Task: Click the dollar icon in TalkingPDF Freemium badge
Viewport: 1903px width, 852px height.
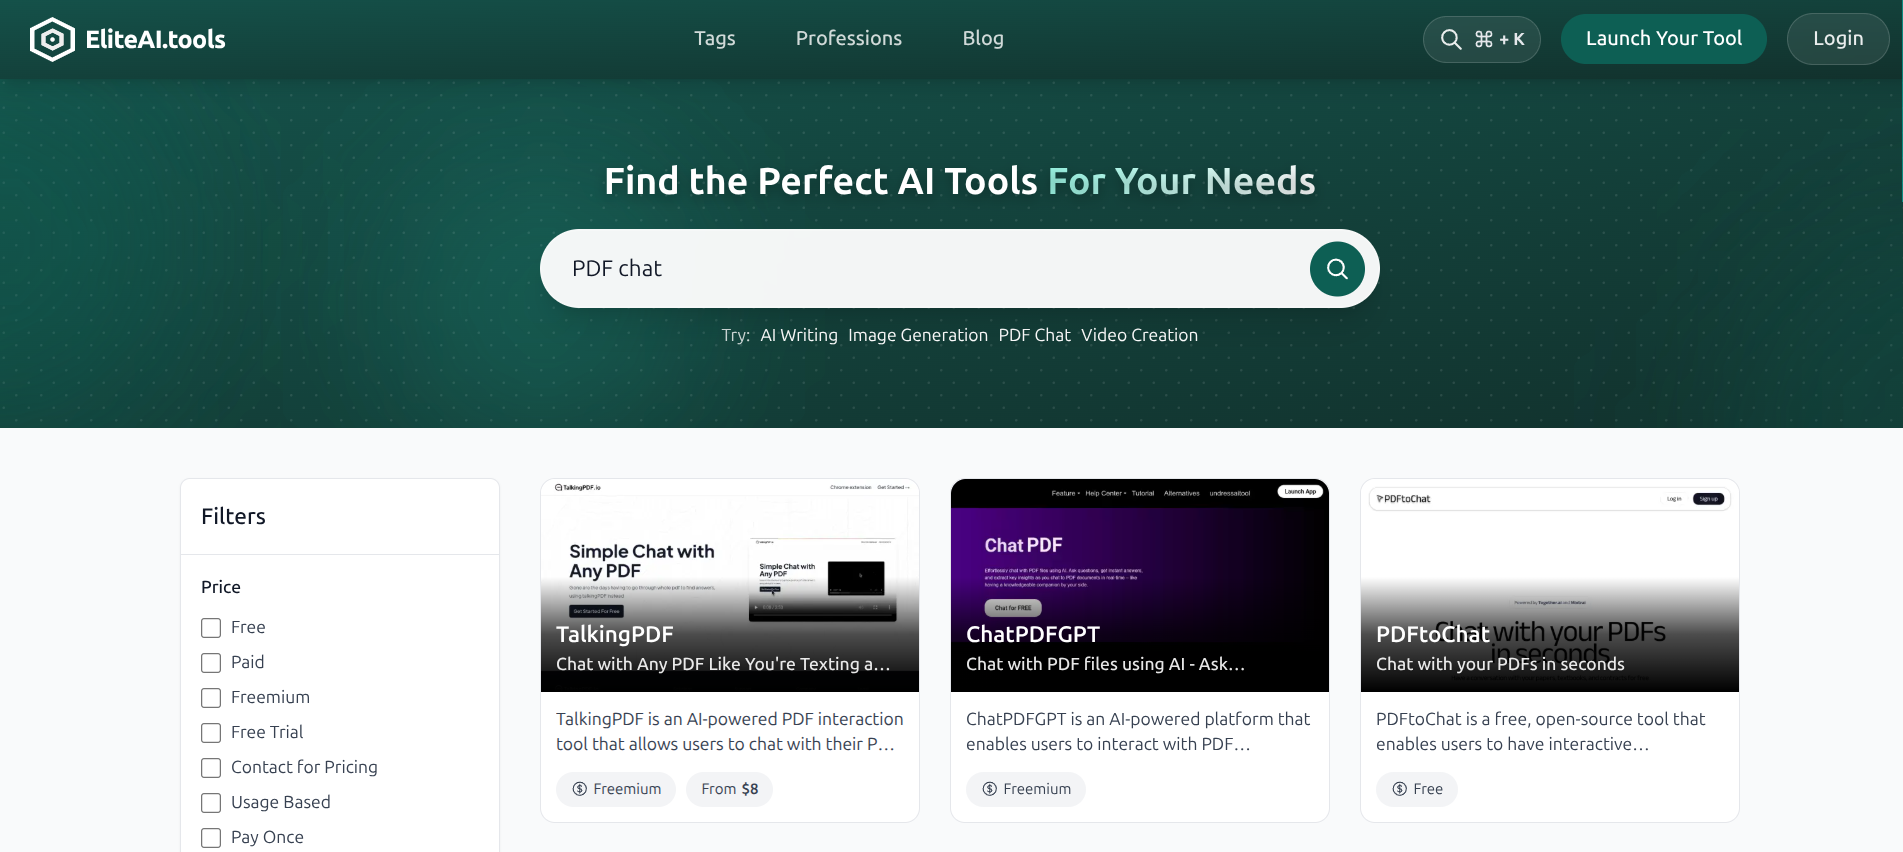Action: [580, 789]
